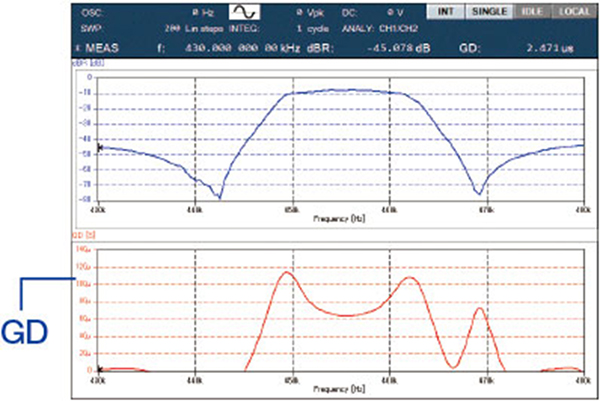Click the OSC label
This screenshot has height=401, width=600.
pyautogui.click(x=91, y=13)
